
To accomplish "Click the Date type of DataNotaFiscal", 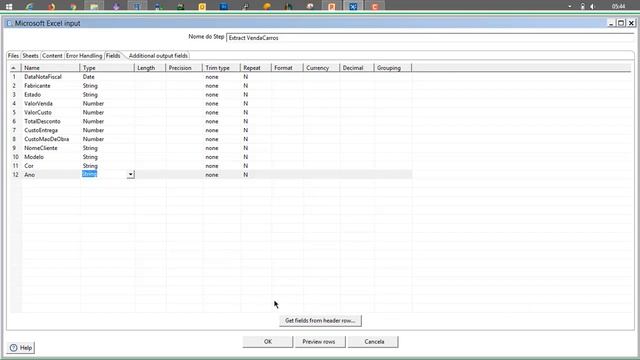I will click(89, 77).
